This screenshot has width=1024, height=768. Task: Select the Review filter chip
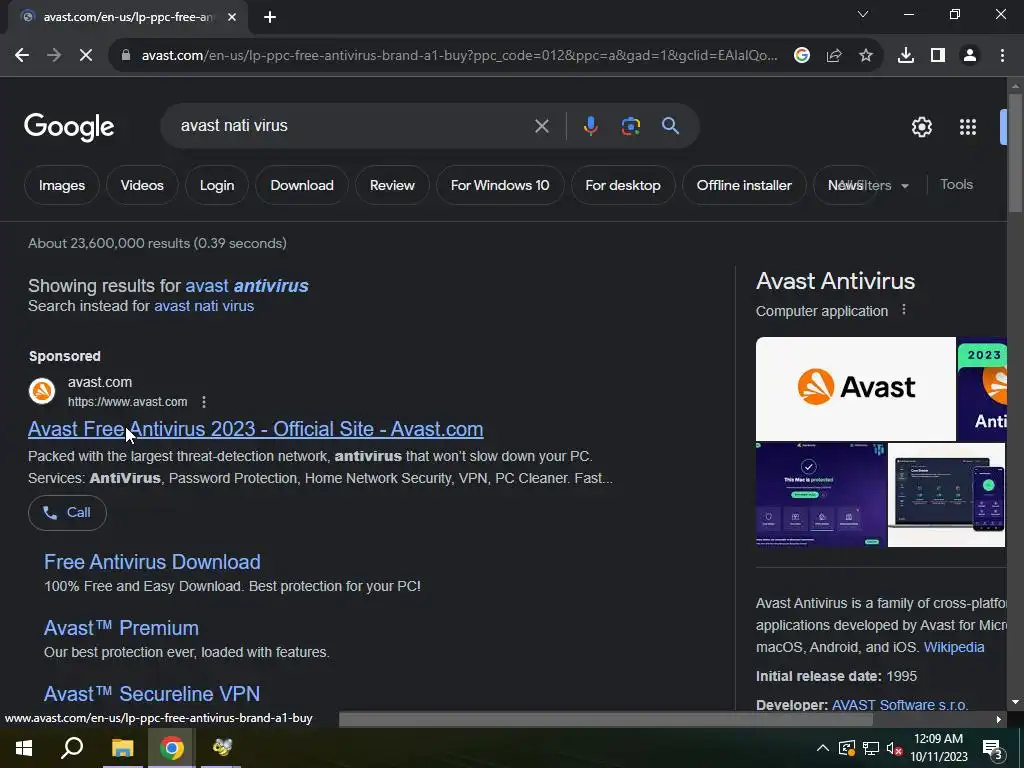[392, 185]
